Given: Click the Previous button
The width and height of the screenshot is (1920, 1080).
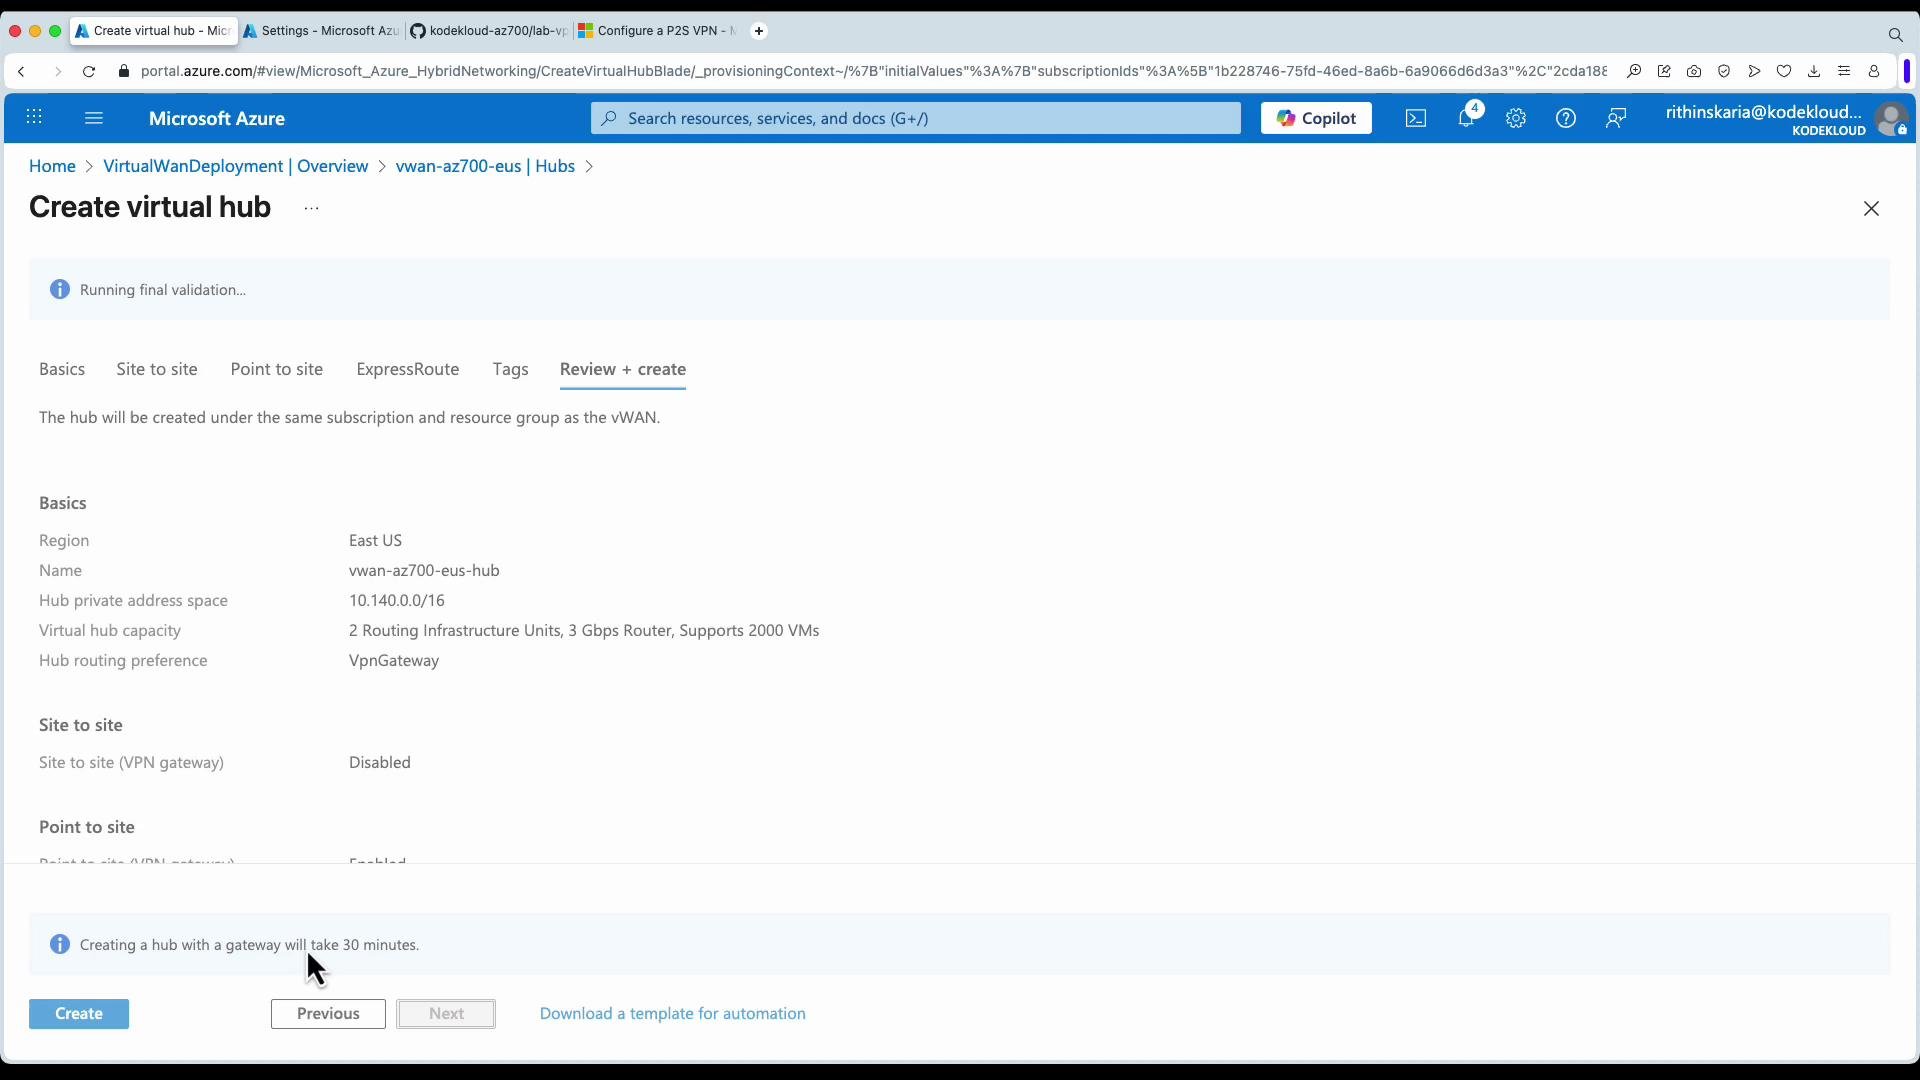Looking at the screenshot, I should click(328, 1014).
